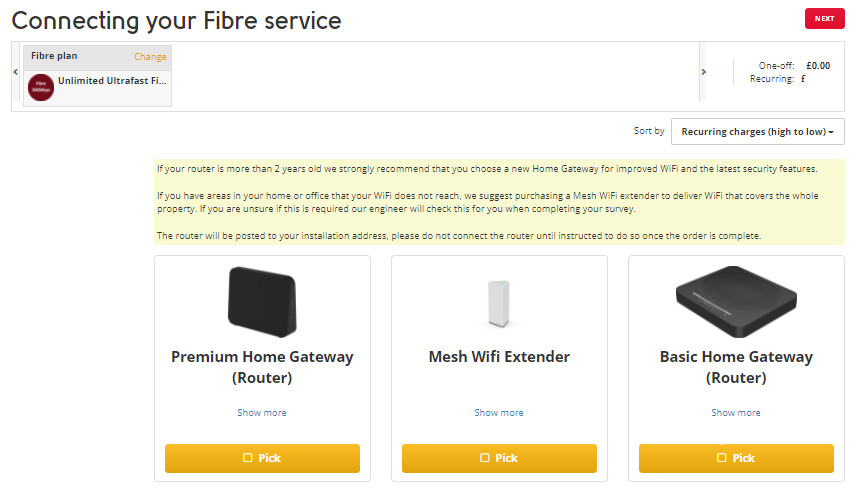The image size is (858, 489).
Task: Click the Mesh Wifi Extender product image
Action: click(499, 302)
